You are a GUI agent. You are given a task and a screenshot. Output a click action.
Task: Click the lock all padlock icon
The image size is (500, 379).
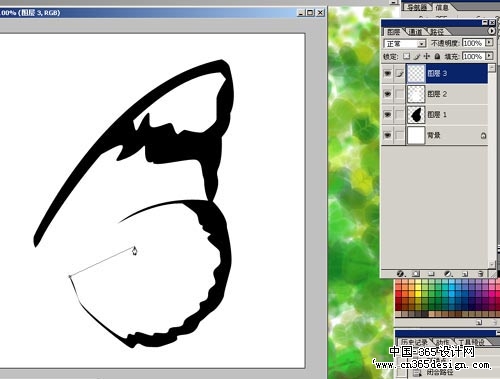pos(438,56)
